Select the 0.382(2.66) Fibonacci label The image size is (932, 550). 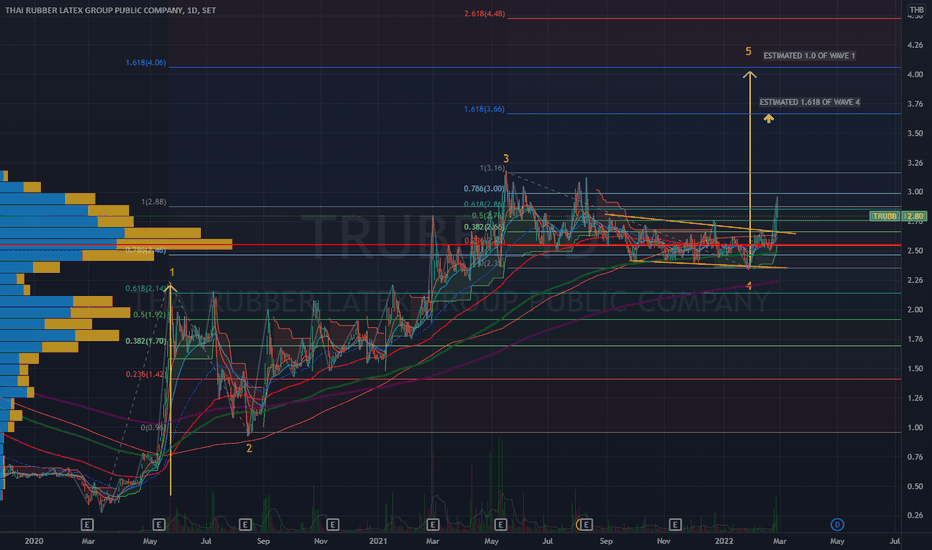[x=484, y=227]
